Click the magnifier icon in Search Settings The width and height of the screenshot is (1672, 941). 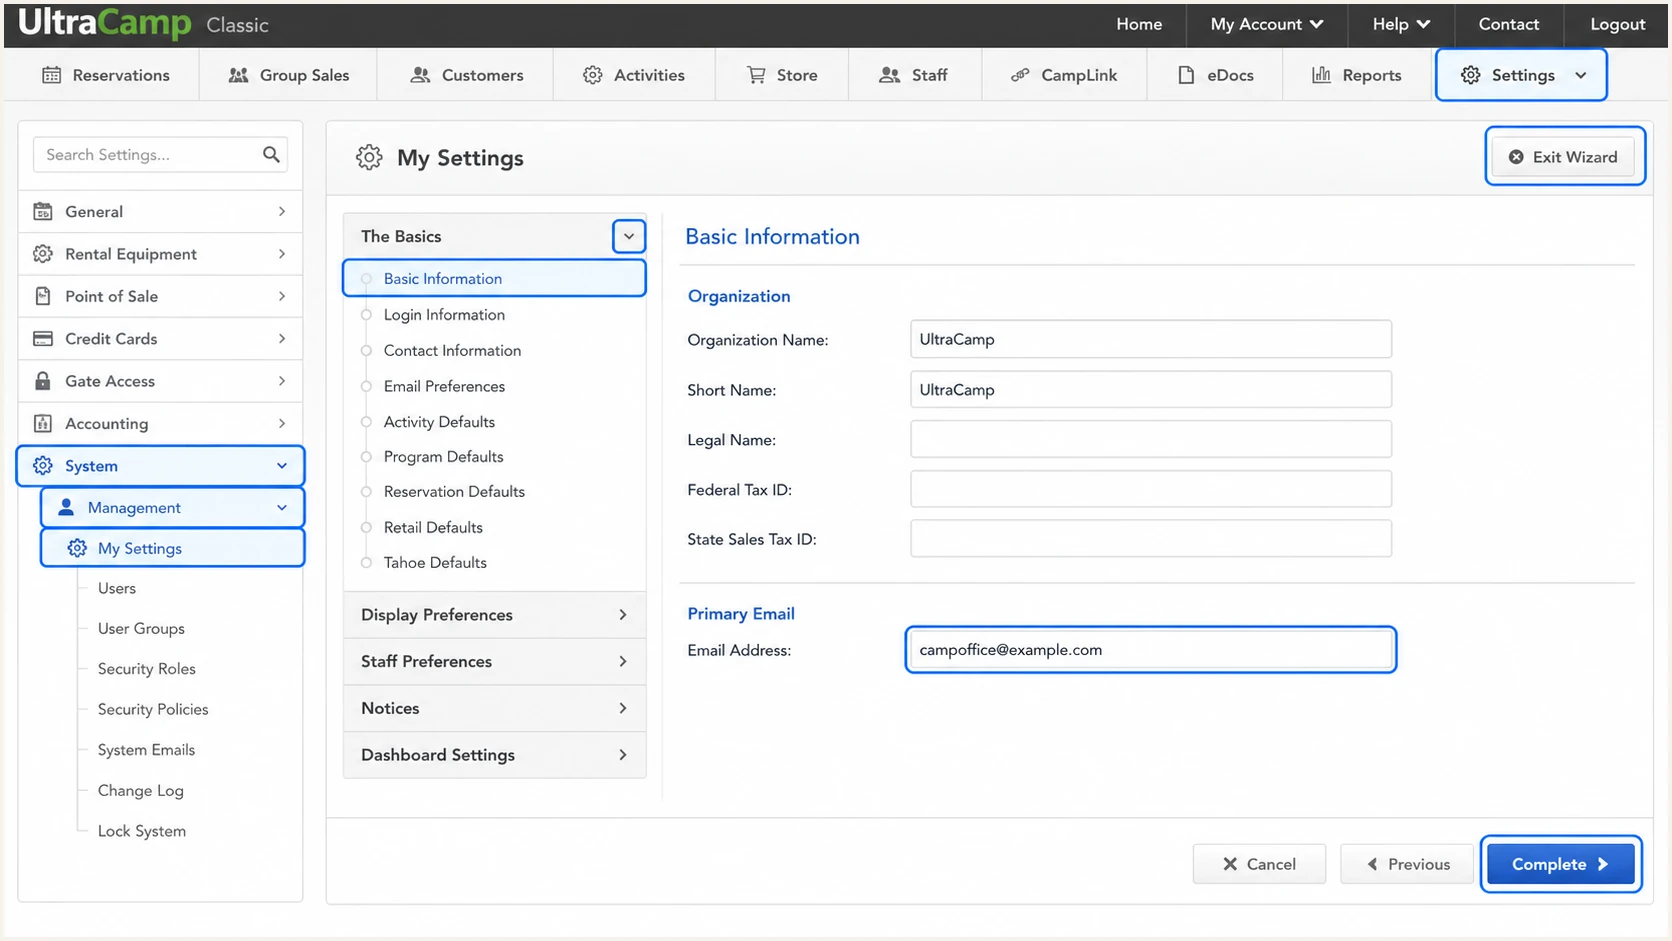click(x=271, y=154)
